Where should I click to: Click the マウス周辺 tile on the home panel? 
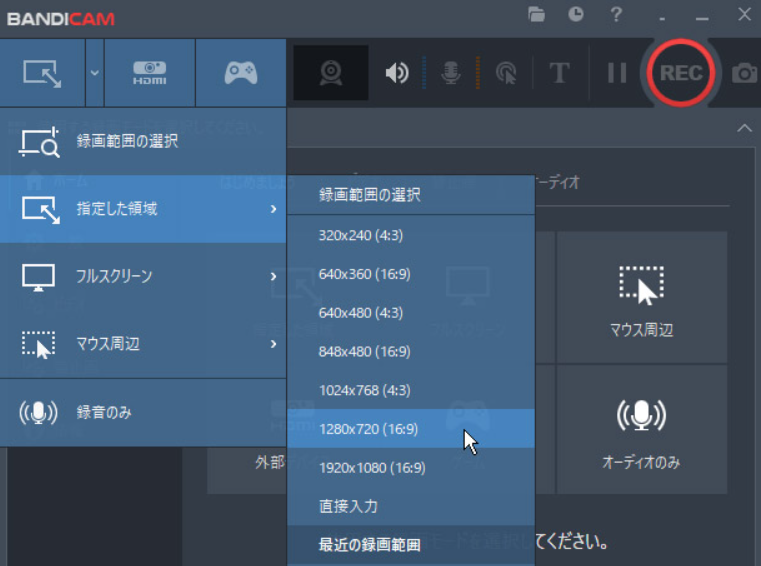642,297
